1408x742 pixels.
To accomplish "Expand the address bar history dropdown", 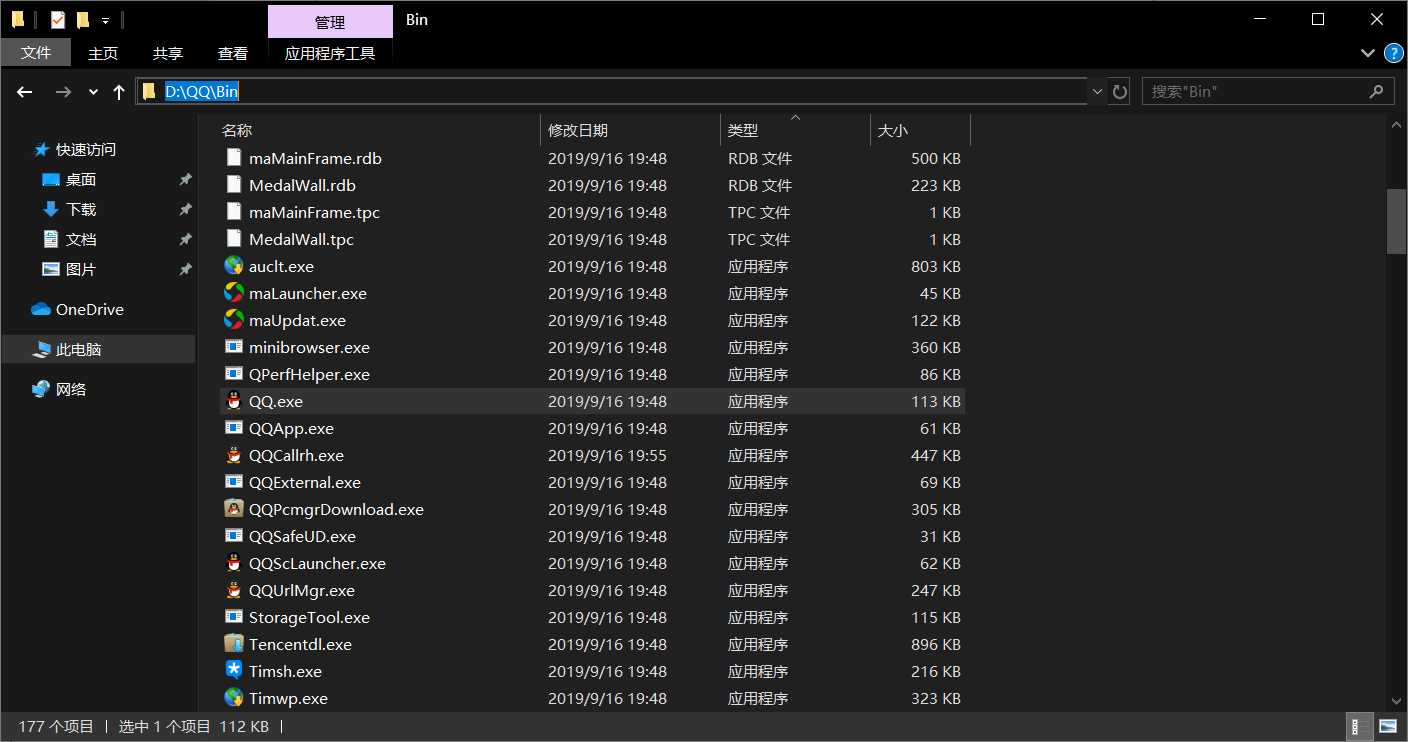I will click(x=1097, y=92).
